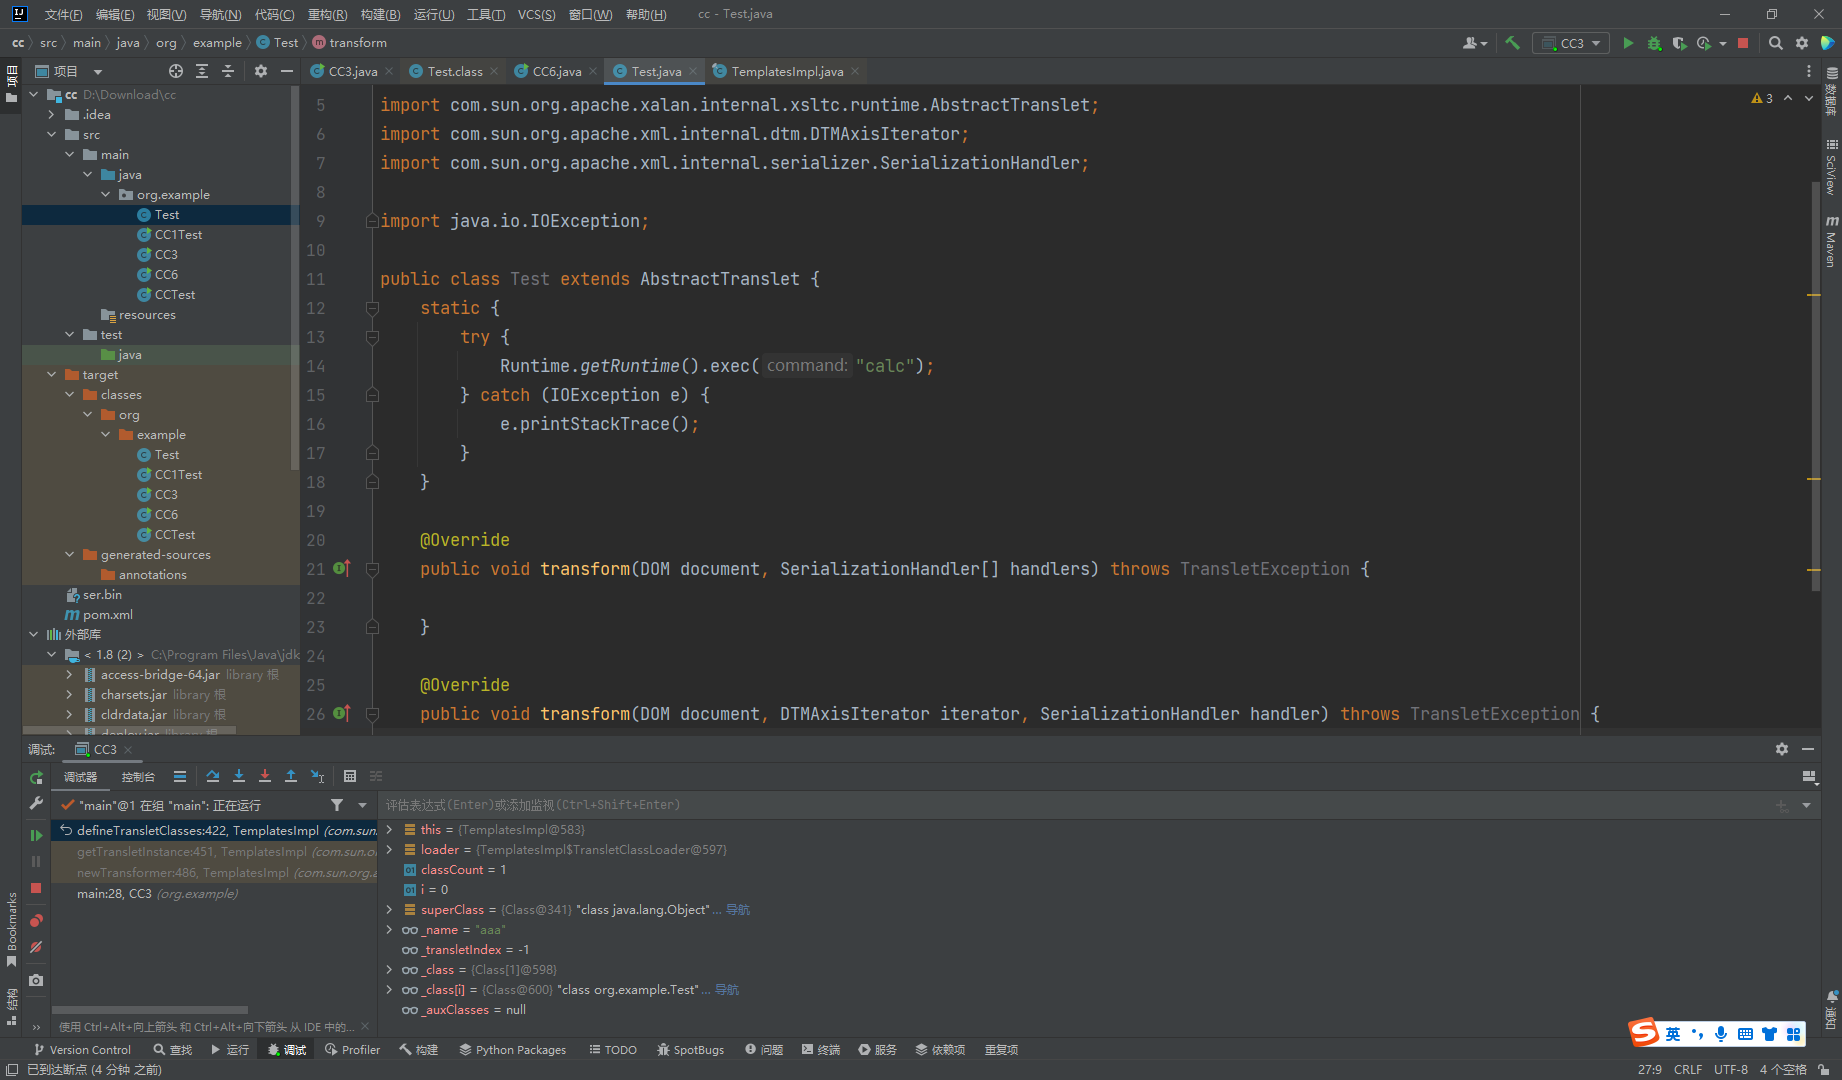Image resolution: width=1842 pixels, height=1080 pixels.
Task: Stop the process with the red square
Action: (x=1743, y=43)
